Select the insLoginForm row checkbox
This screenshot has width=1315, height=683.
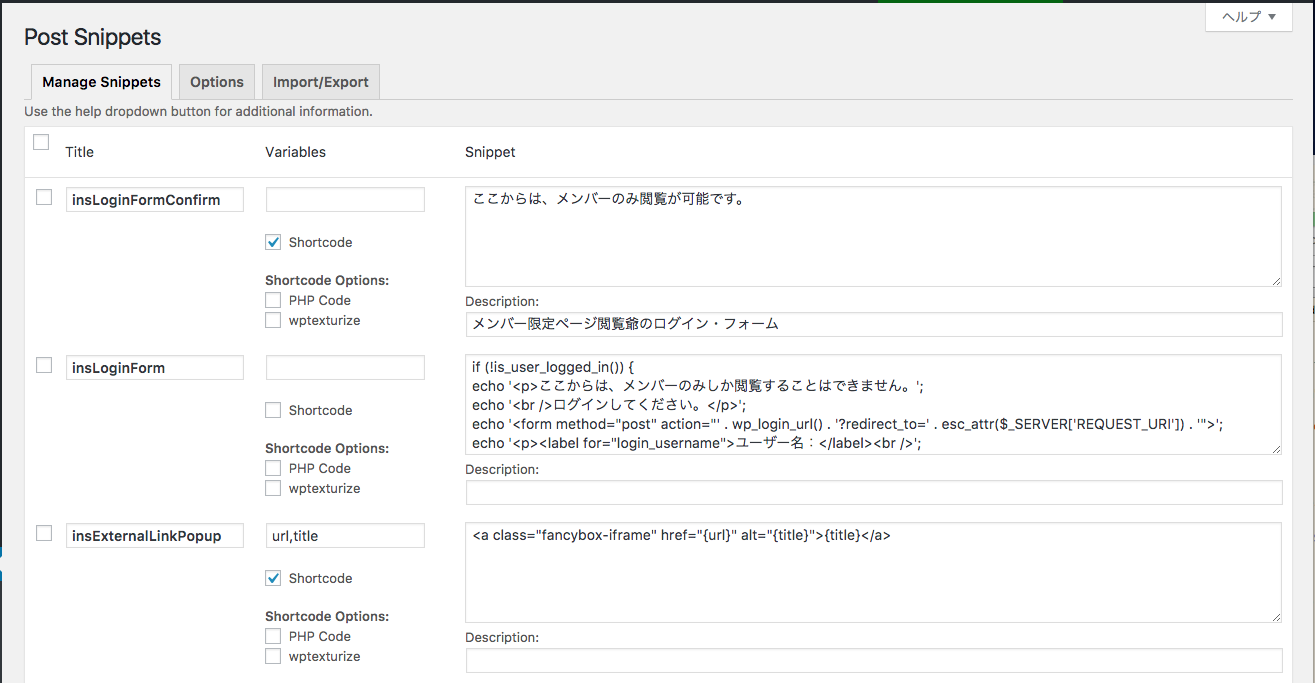click(x=44, y=365)
